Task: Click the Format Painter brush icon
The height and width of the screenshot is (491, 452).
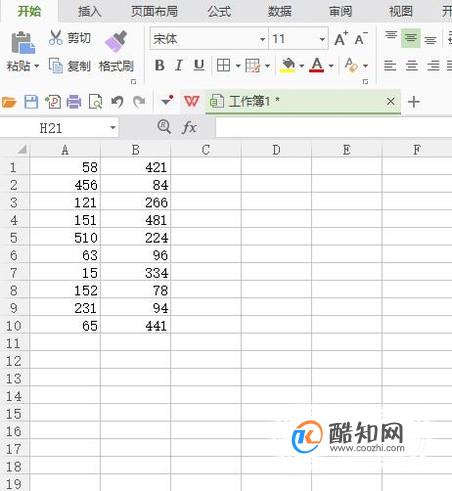Action: tap(116, 41)
